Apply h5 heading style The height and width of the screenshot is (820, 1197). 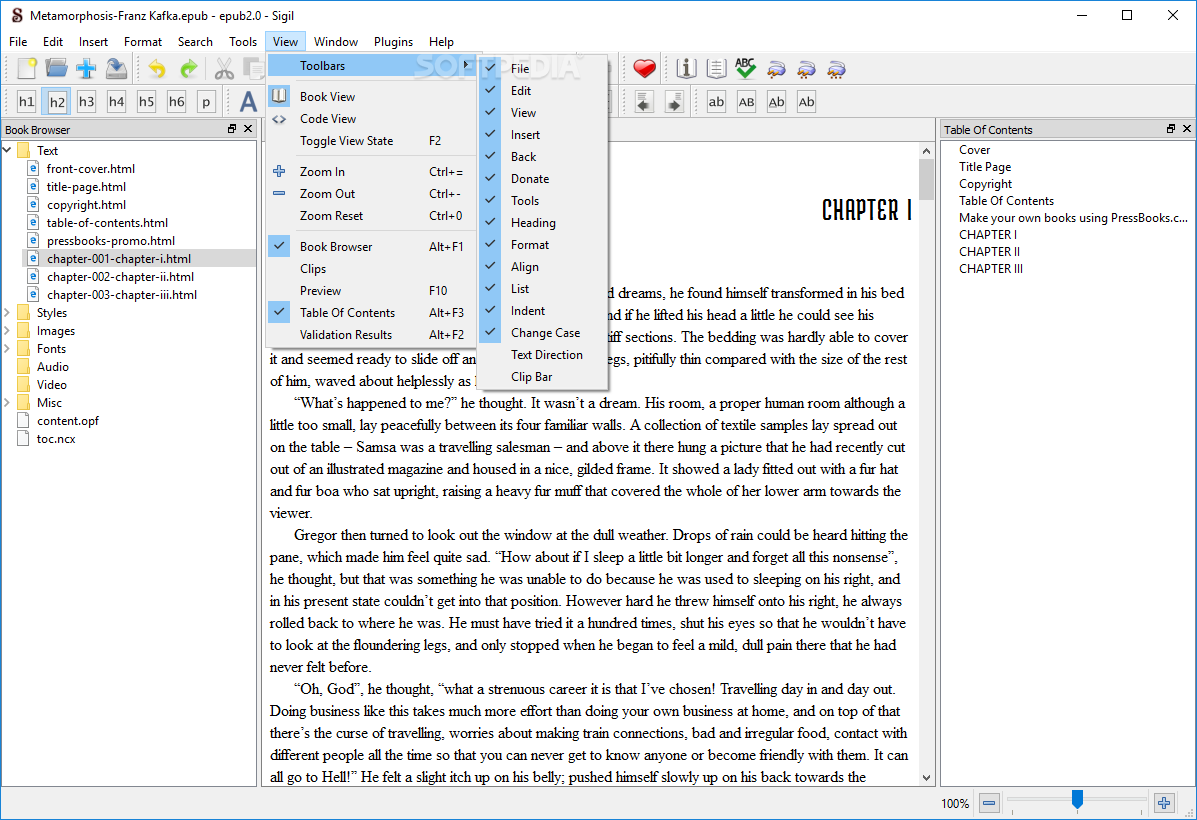147,102
